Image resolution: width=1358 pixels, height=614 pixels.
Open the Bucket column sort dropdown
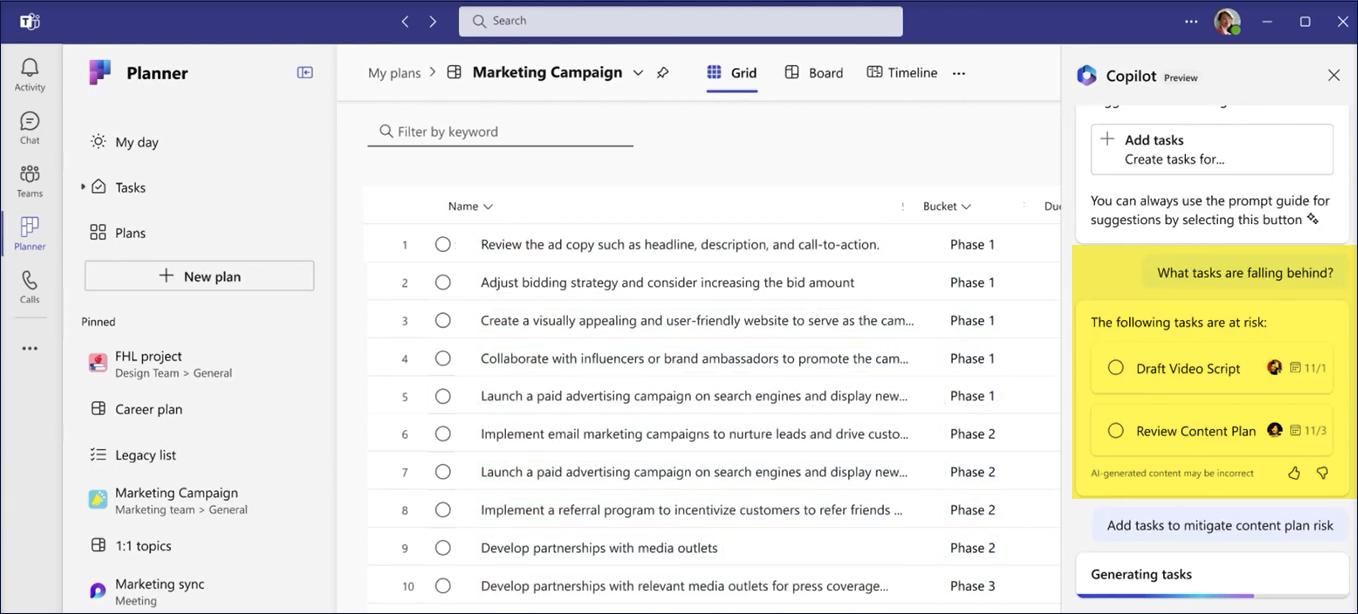[x=966, y=207]
